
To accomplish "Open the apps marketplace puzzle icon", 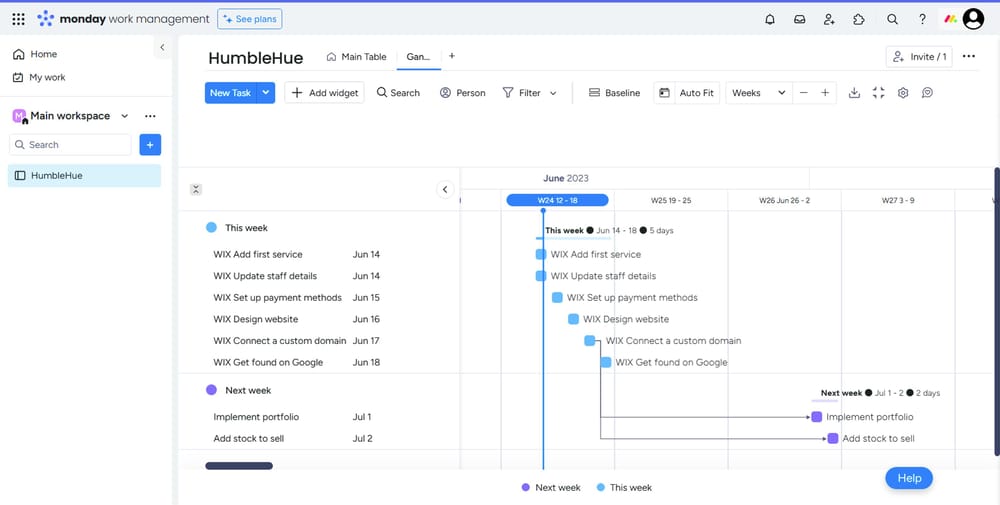I will click(x=859, y=19).
